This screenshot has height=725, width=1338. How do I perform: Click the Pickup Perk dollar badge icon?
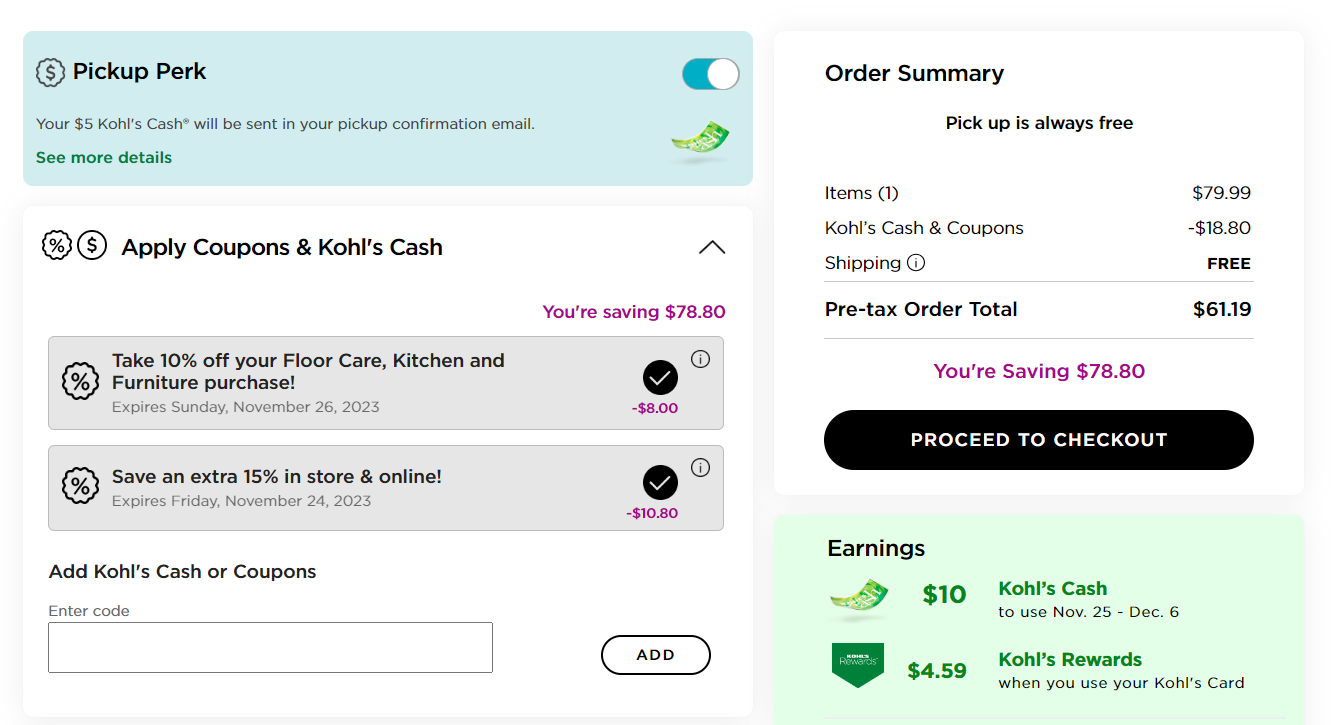tap(50, 72)
